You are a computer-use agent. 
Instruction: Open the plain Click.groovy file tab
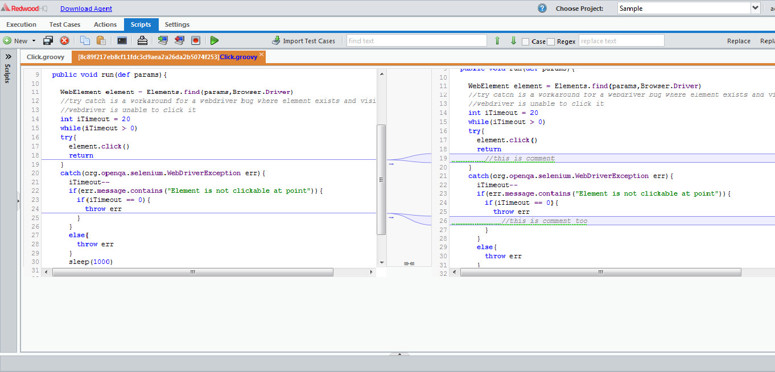coord(45,57)
